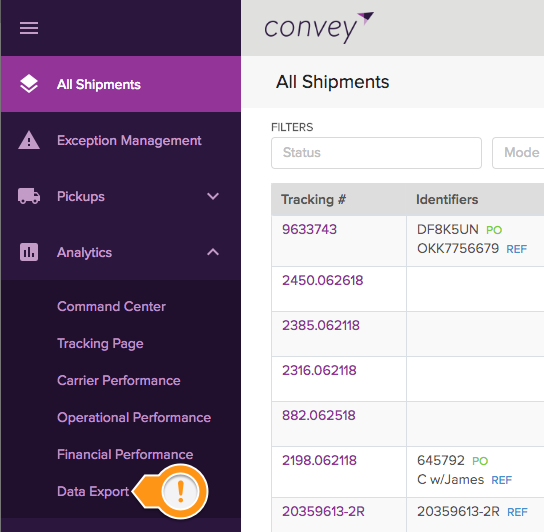Open Tracking Page submenu item

point(100,344)
